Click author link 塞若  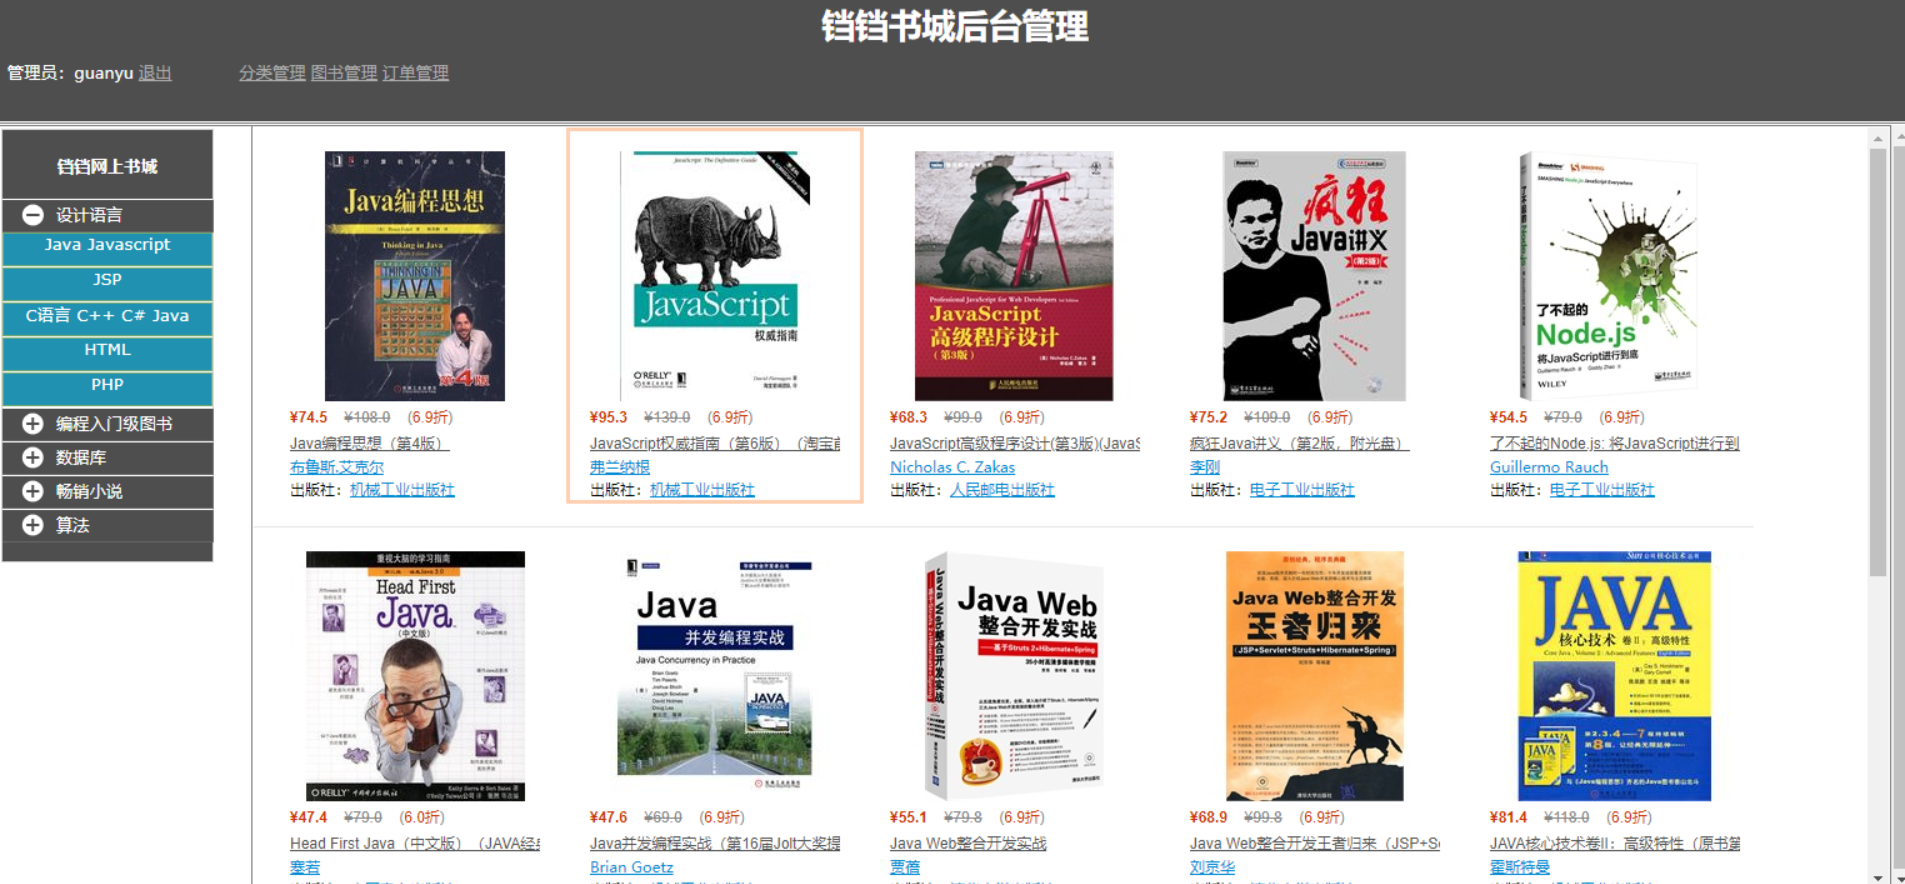(x=305, y=867)
